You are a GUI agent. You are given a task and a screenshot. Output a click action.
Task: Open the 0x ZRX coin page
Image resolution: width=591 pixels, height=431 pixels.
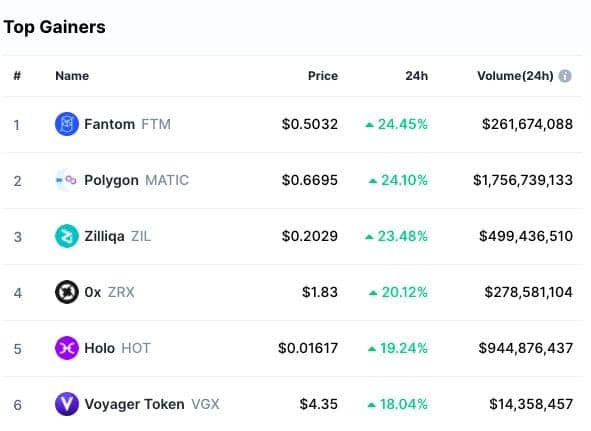tap(109, 292)
